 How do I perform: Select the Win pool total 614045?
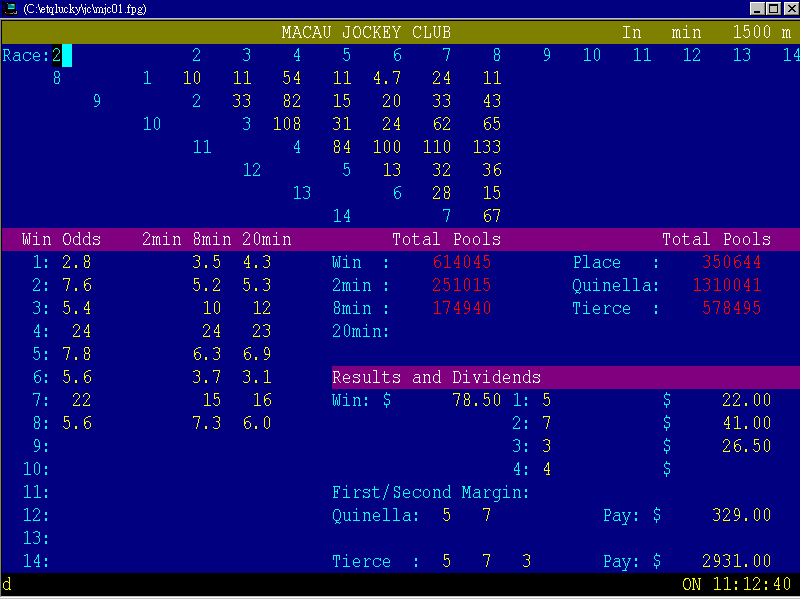[x=462, y=262]
